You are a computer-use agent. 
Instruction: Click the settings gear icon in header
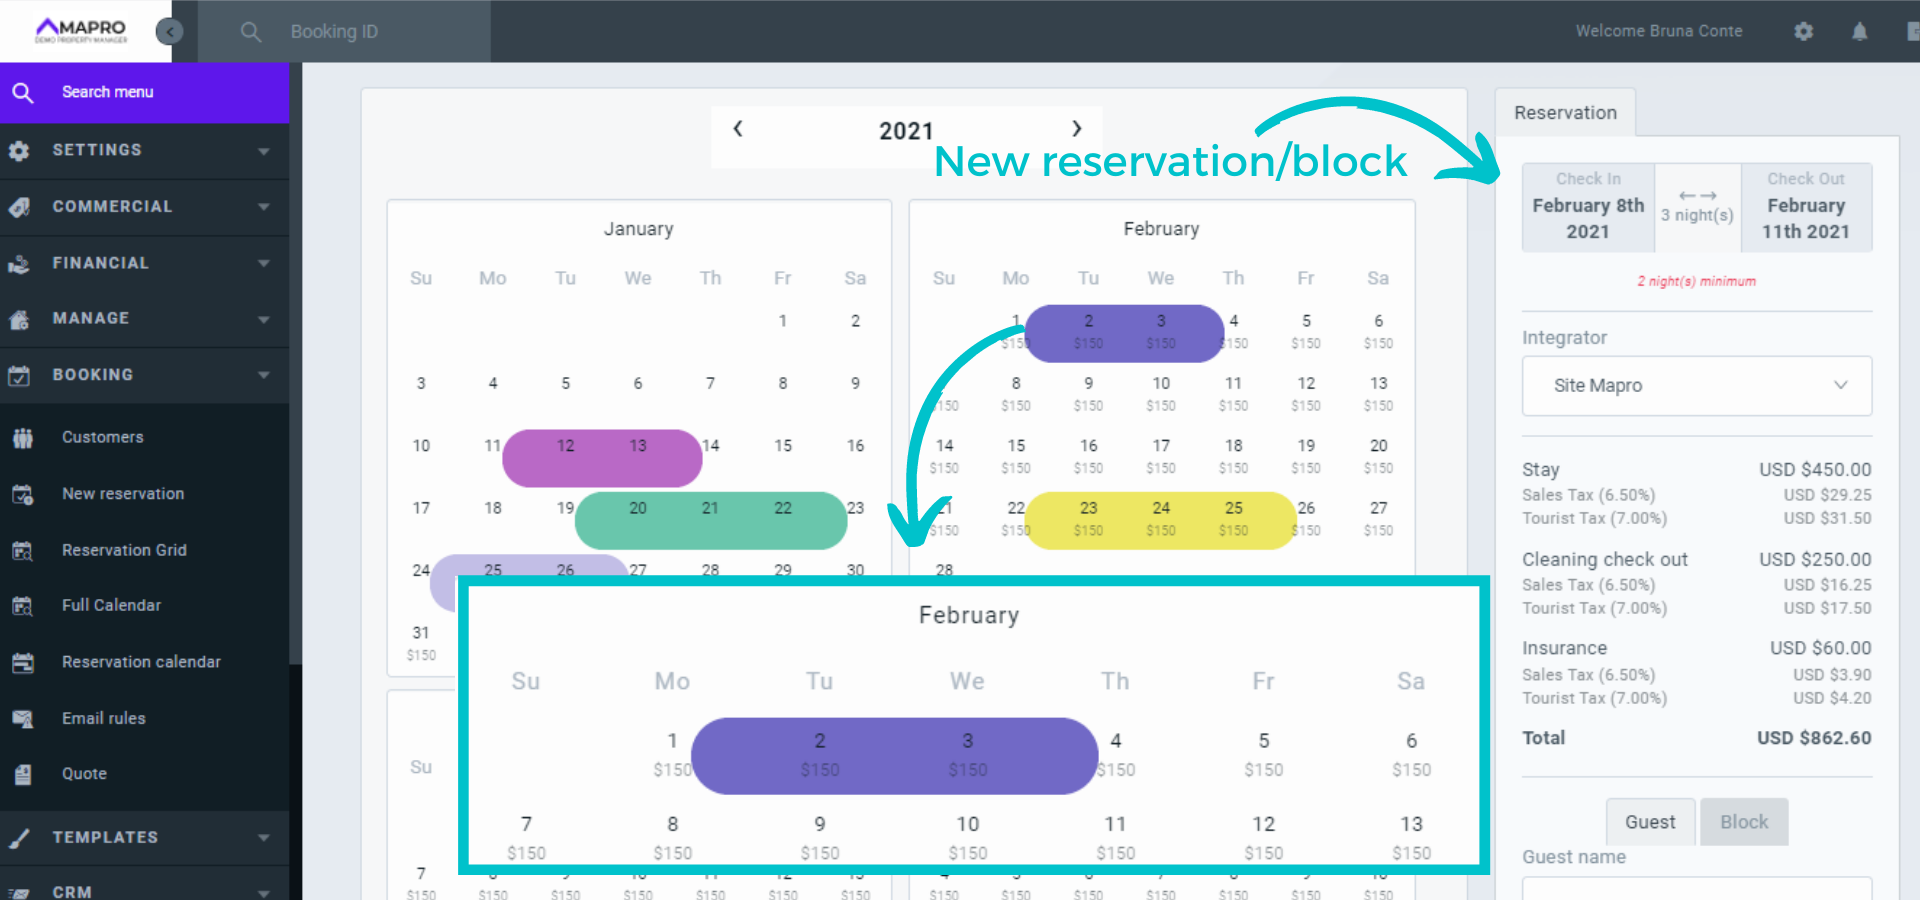point(1803,31)
